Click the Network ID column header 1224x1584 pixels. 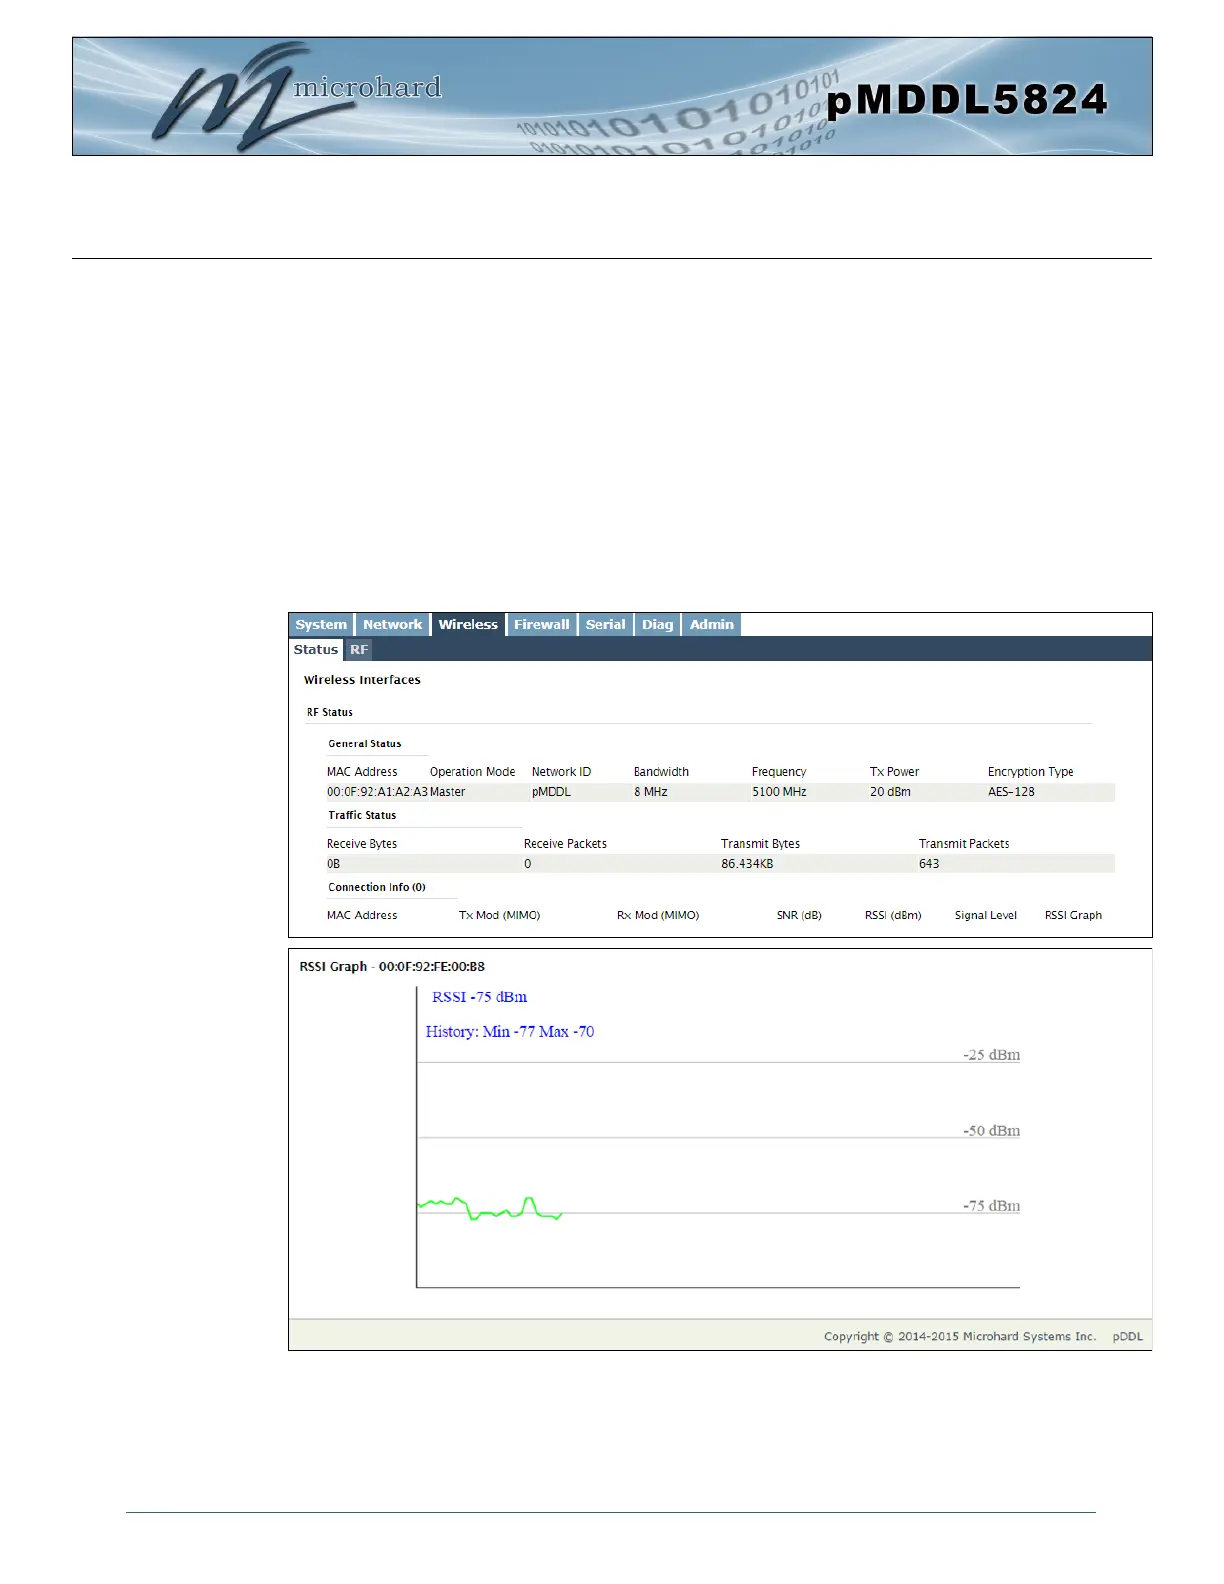(561, 772)
